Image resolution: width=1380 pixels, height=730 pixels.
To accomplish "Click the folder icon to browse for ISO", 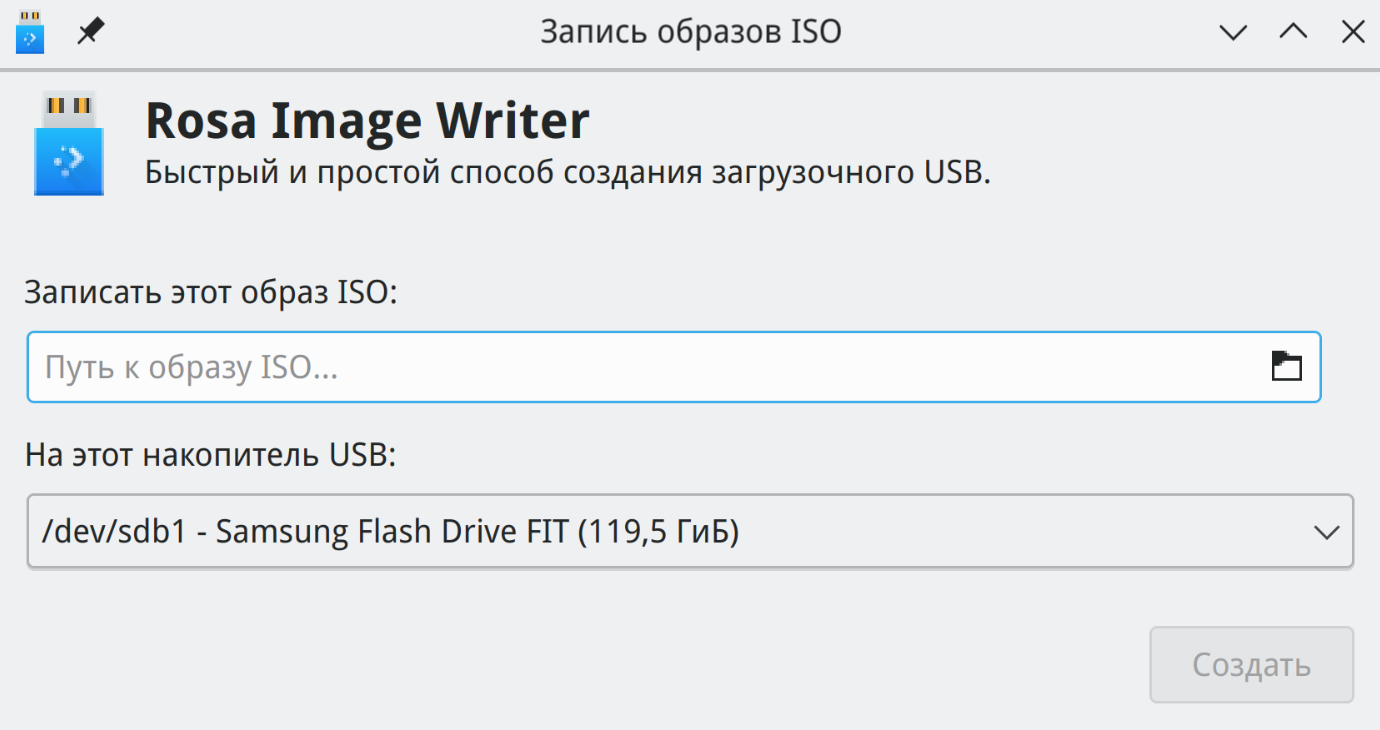I will 1286,367.
